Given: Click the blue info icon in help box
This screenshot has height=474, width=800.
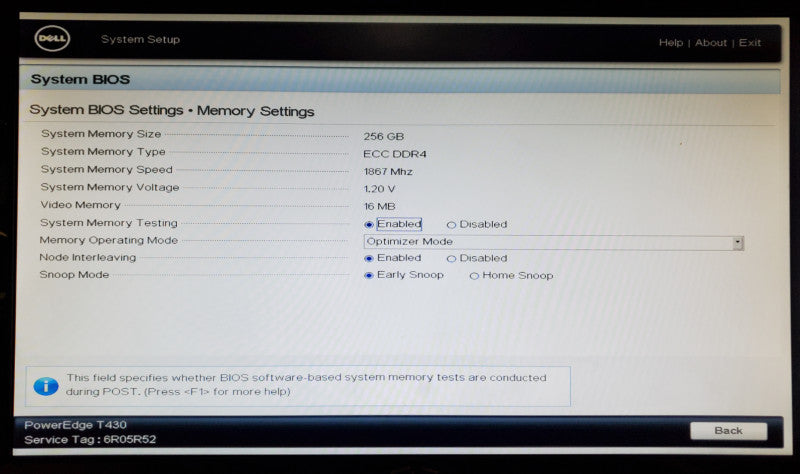Looking at the screenshot, I should (46, 386).
